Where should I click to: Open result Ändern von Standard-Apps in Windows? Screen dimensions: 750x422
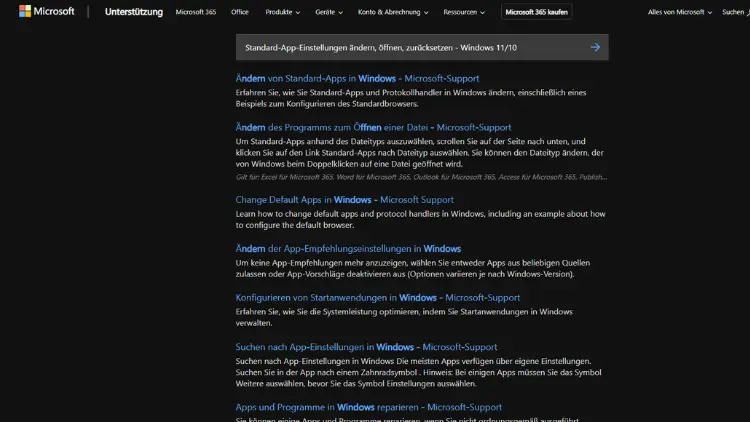357,78
